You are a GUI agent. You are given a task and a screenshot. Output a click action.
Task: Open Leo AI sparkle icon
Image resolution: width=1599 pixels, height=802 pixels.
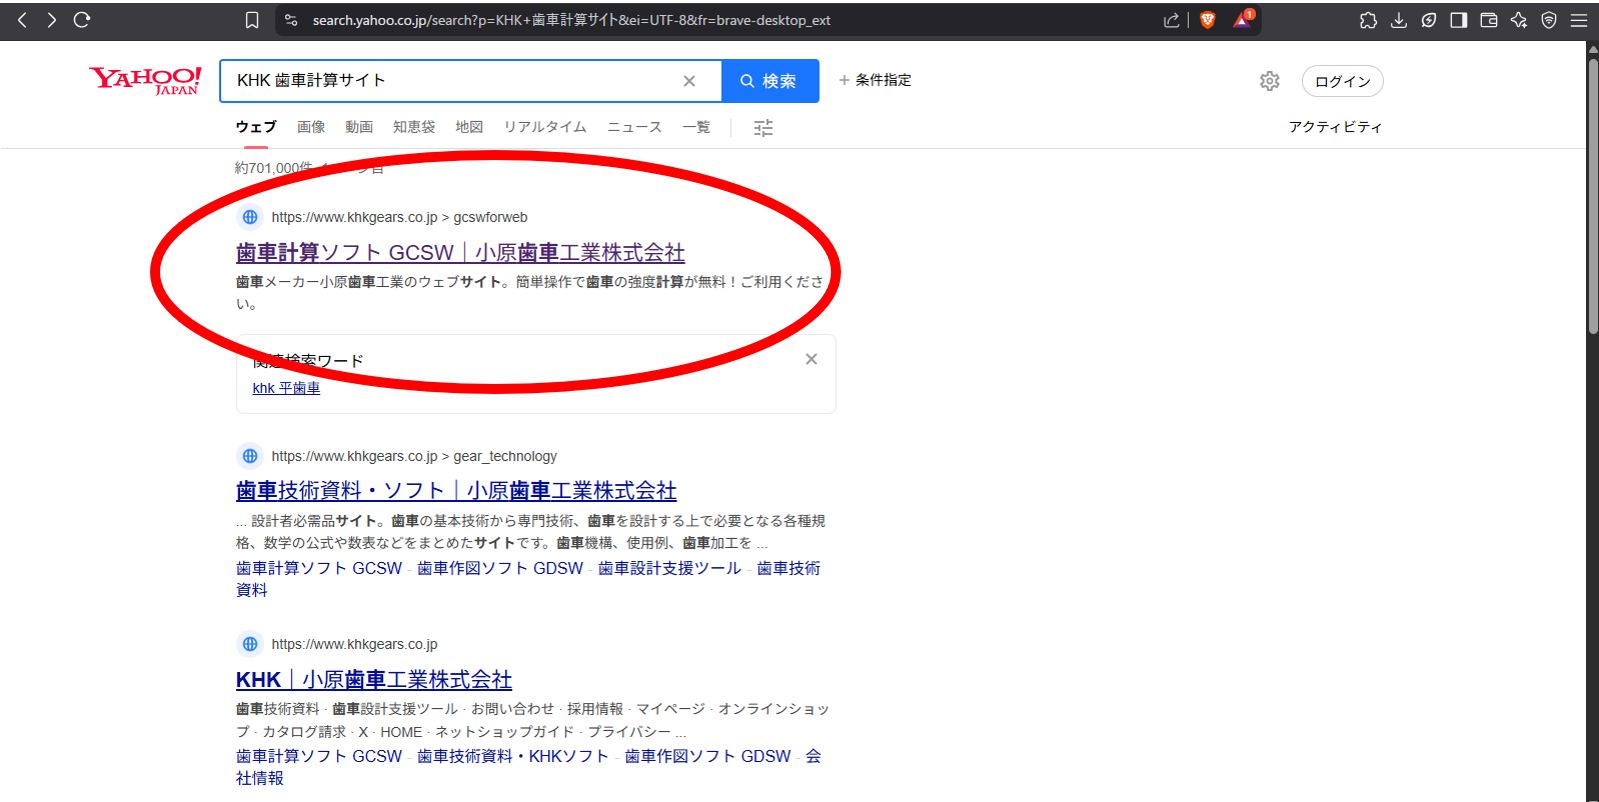pyautogui.click(x=1518, y=20)
